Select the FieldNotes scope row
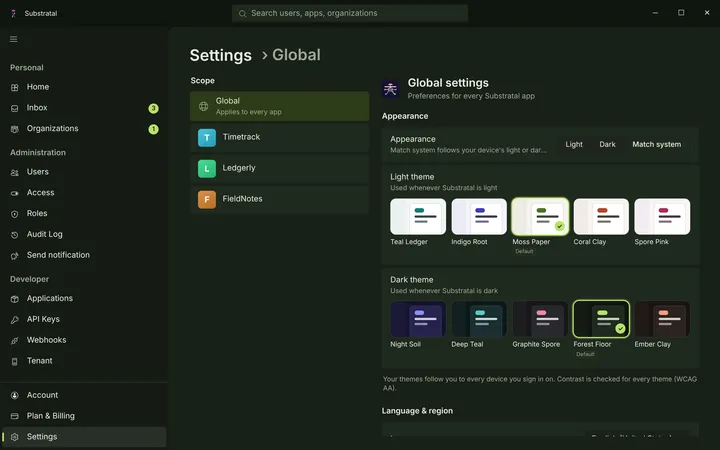The width and height of the screenshot is (720, 450). (279, 200)
